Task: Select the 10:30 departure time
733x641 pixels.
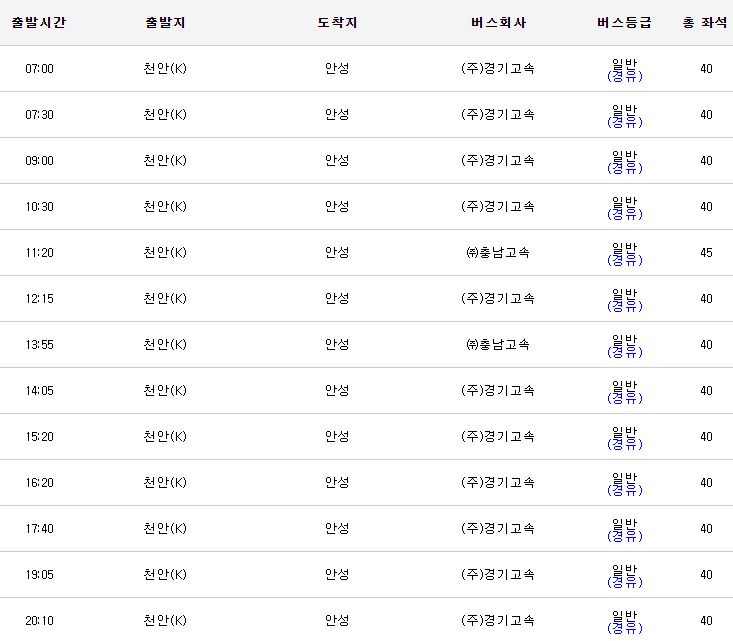Action: [39, 207]
